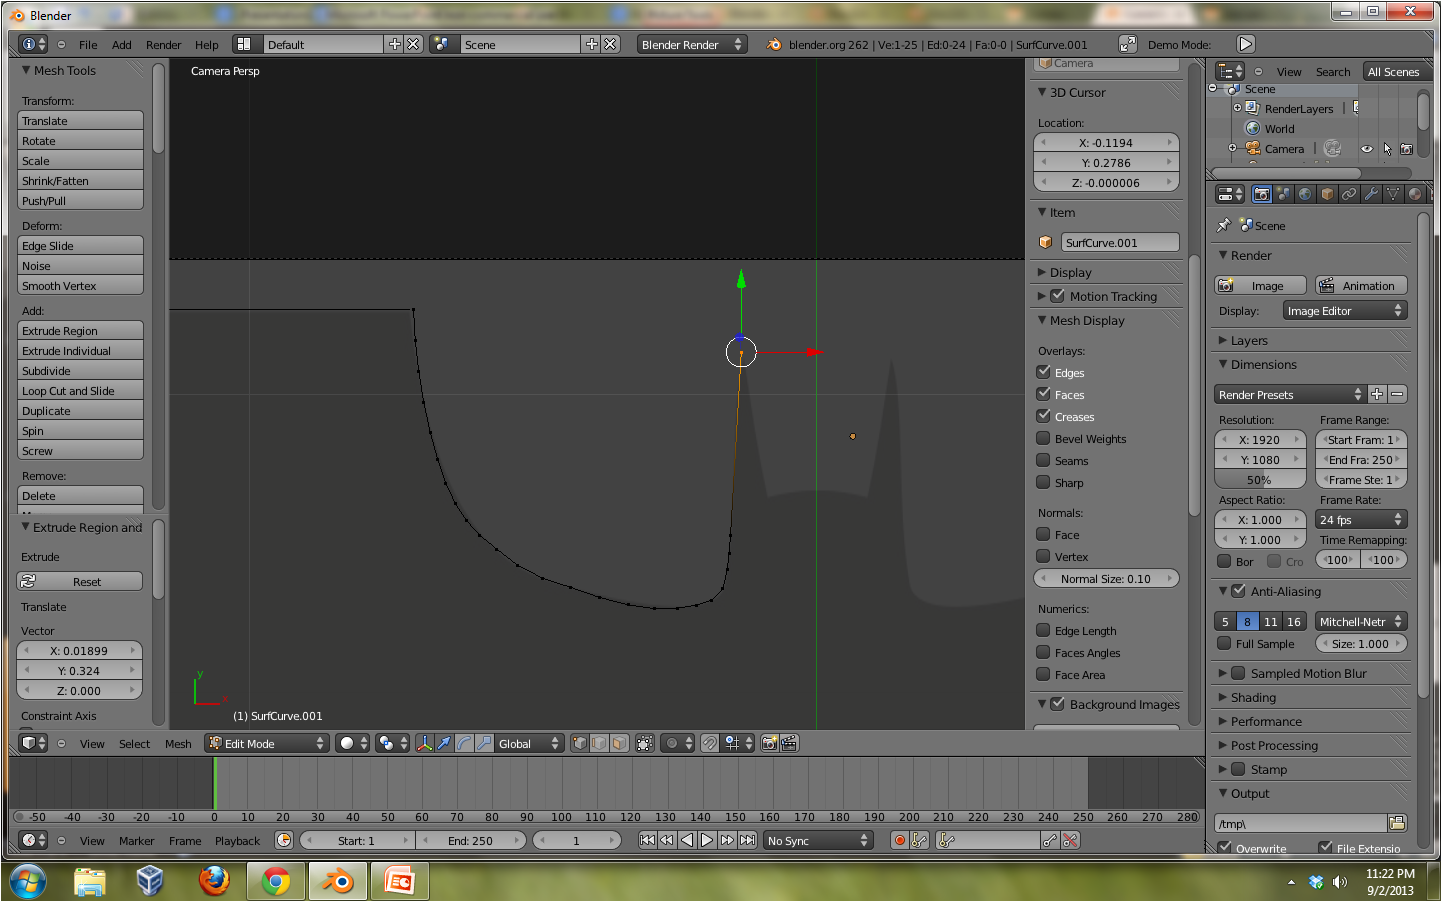Click pin icon in properties panel
The width and height of the screenshot is (1442, 902).
(1223, 225)
